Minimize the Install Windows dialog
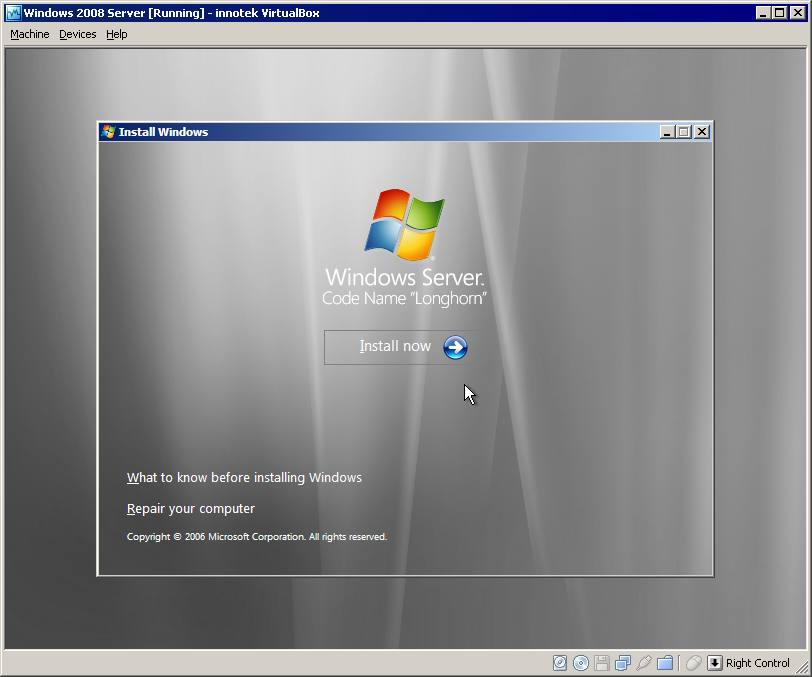812x677 pixels. pyautogui.click(x=668, y=132)
